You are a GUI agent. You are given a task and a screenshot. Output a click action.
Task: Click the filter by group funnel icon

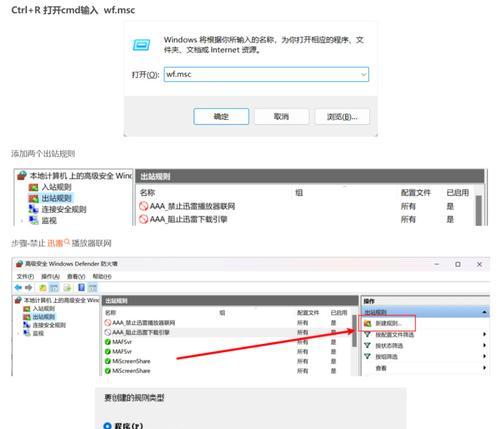point(367,356)
